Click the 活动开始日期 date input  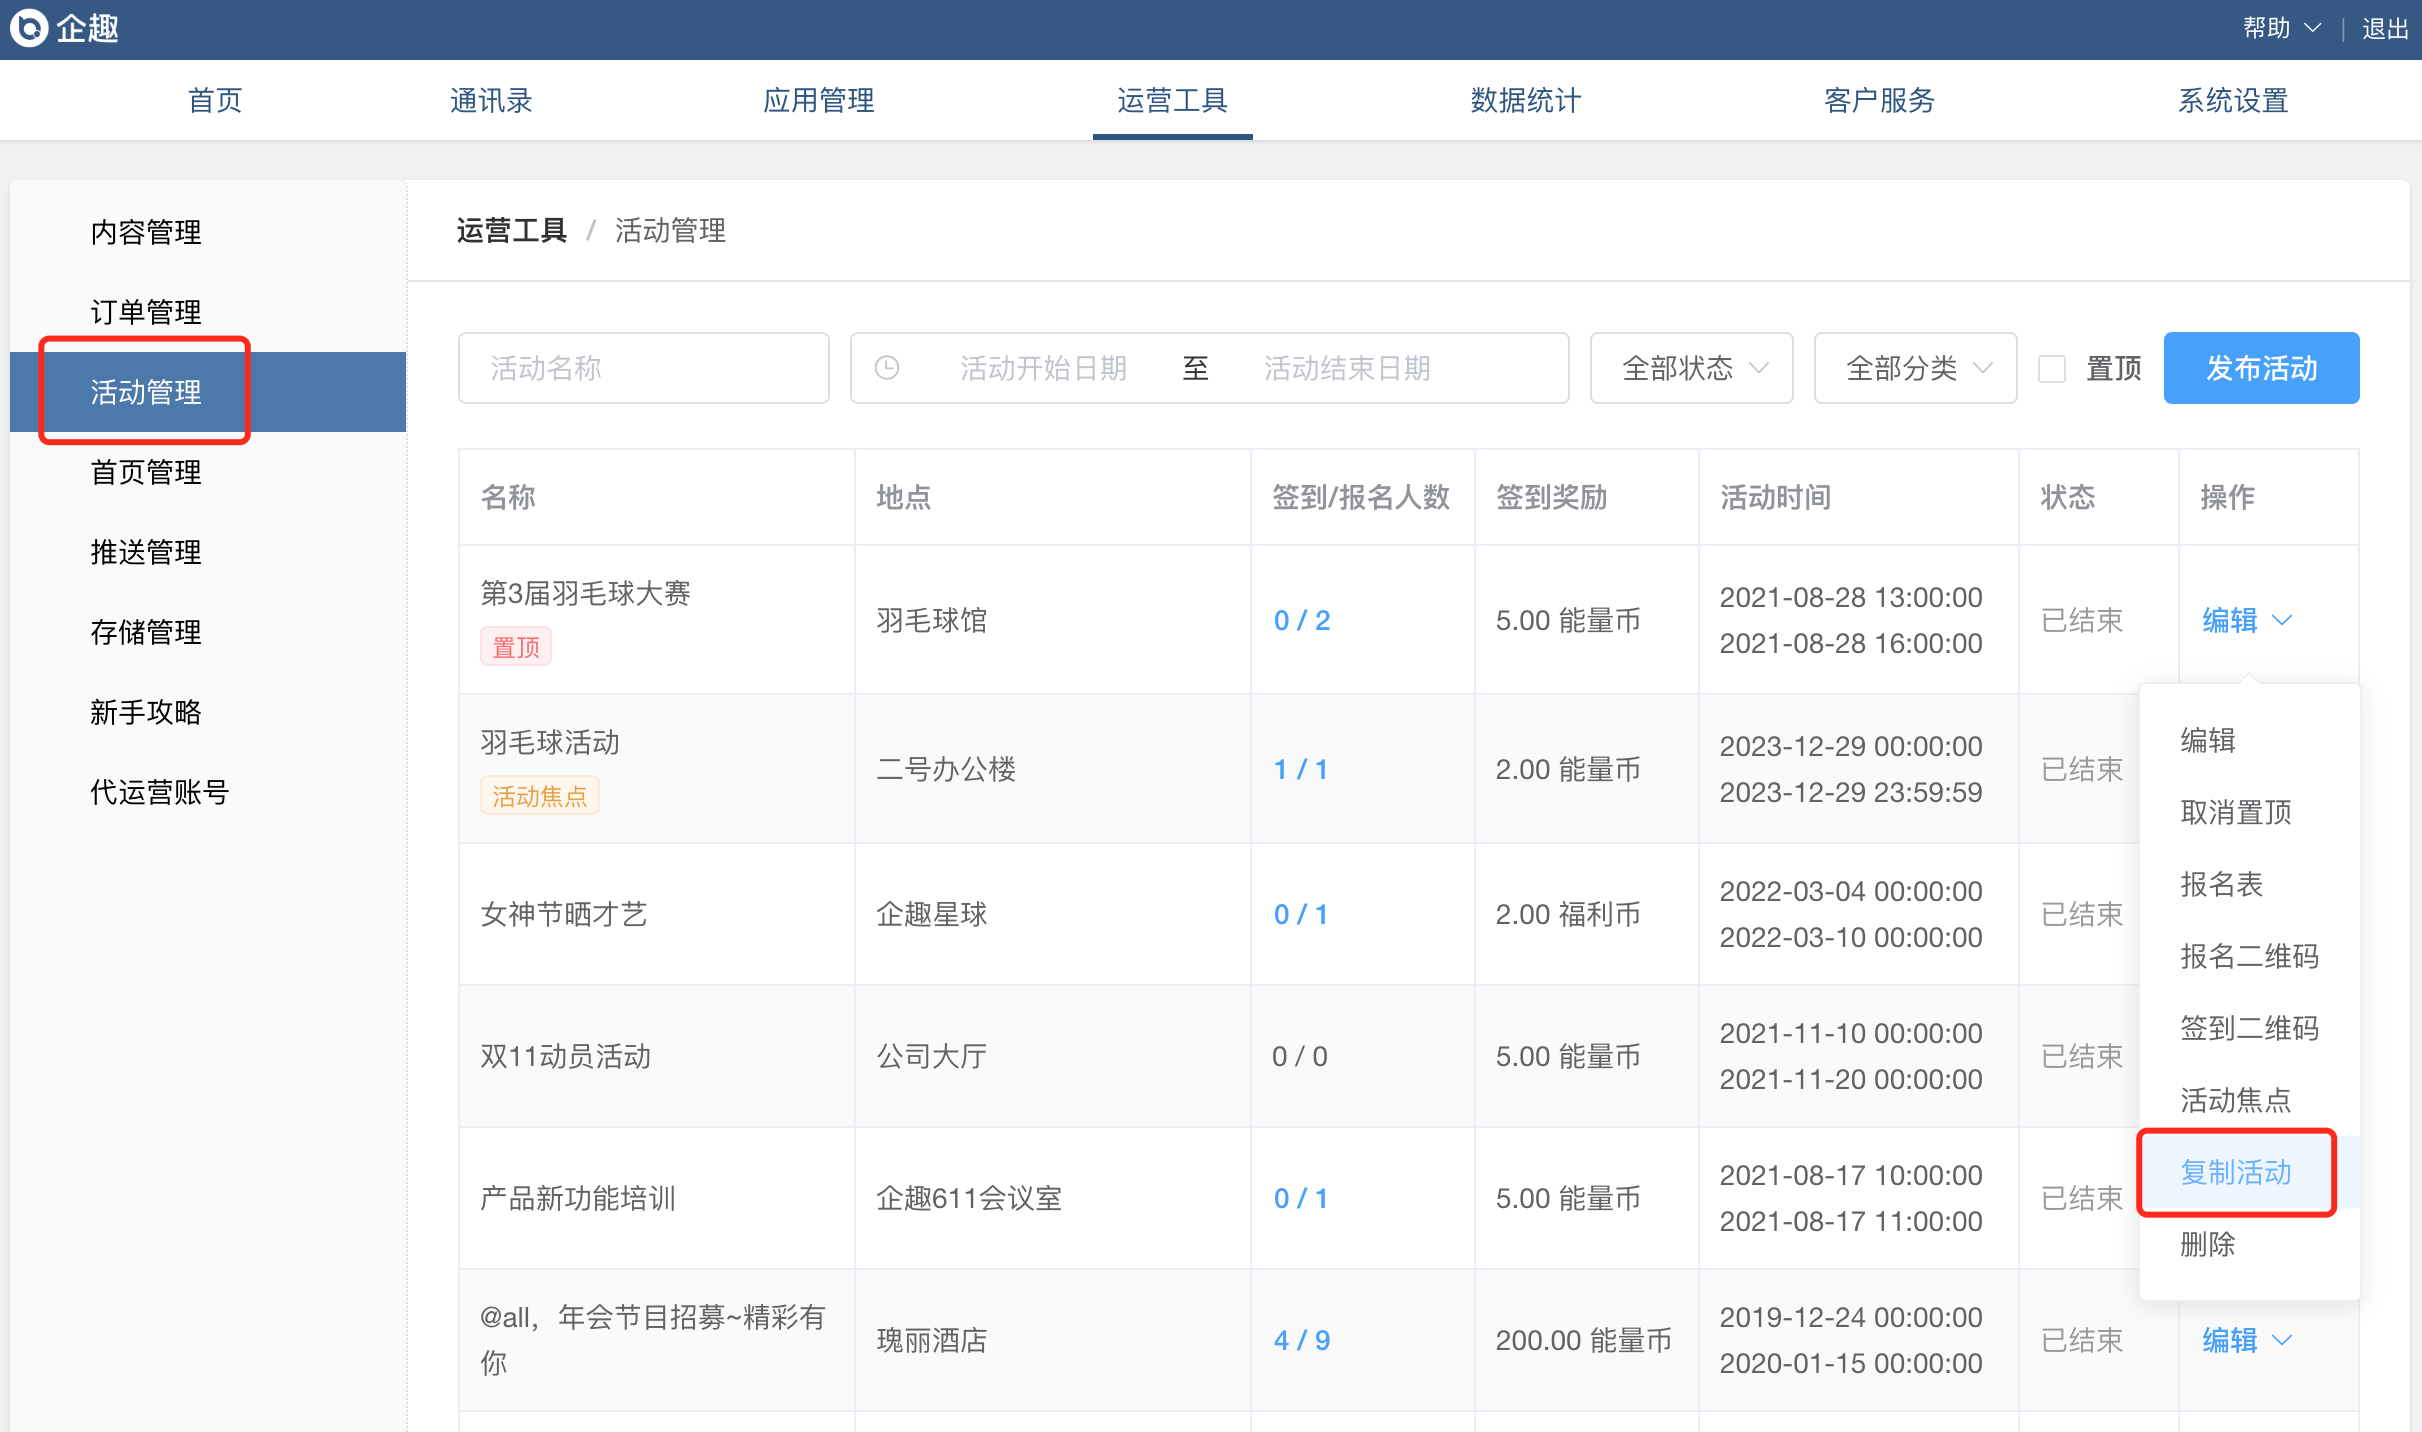coord(1043,368)
